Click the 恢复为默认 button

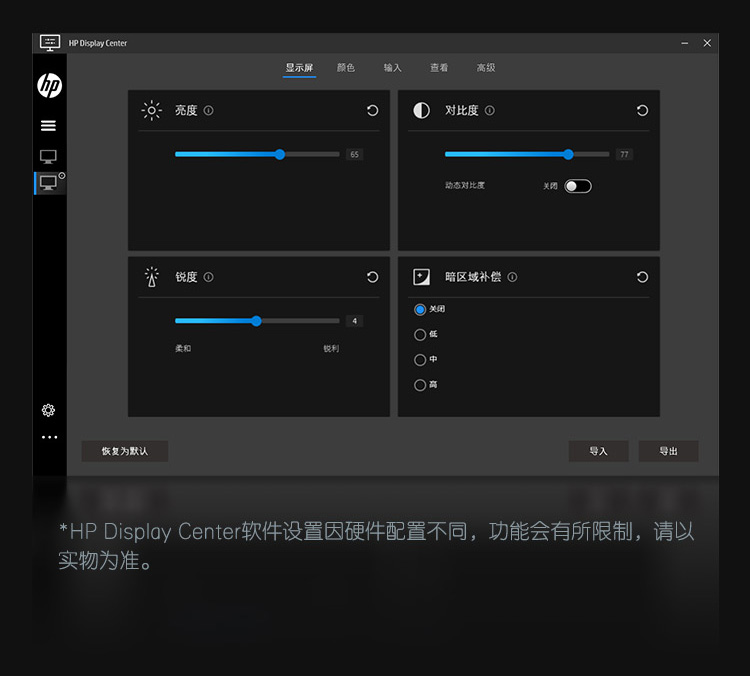coord(125,451)
